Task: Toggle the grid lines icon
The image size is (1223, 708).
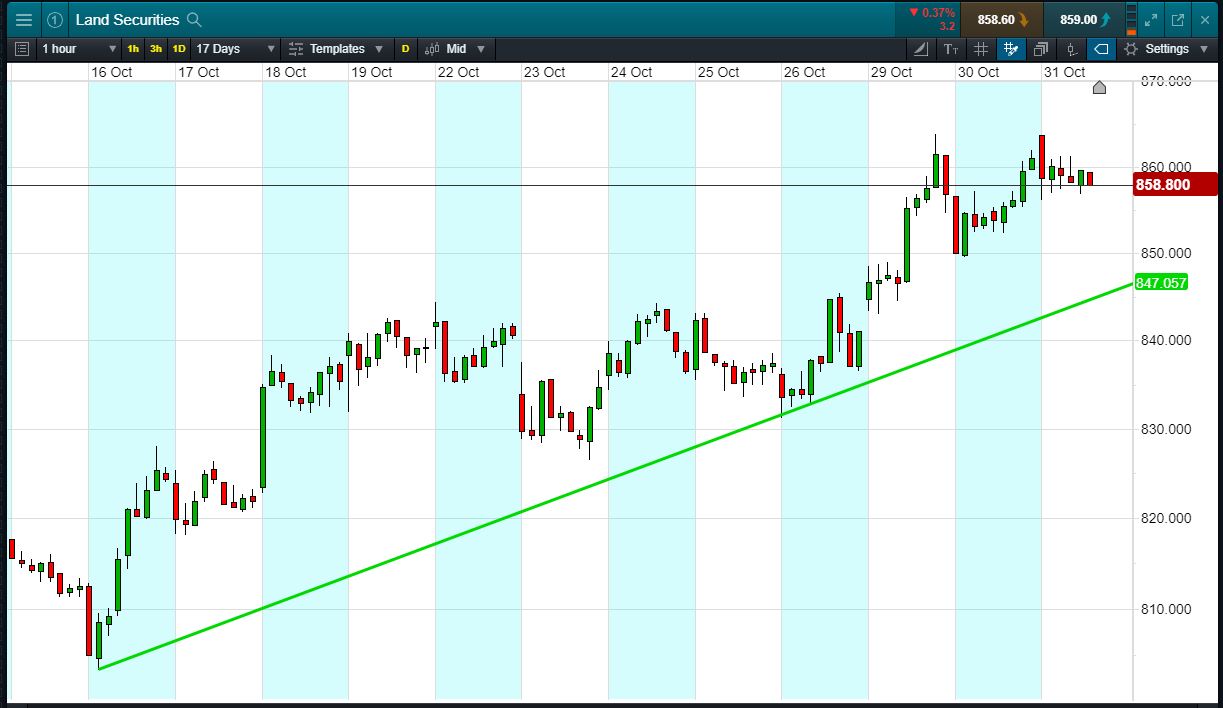Action: tap(981, 48)
